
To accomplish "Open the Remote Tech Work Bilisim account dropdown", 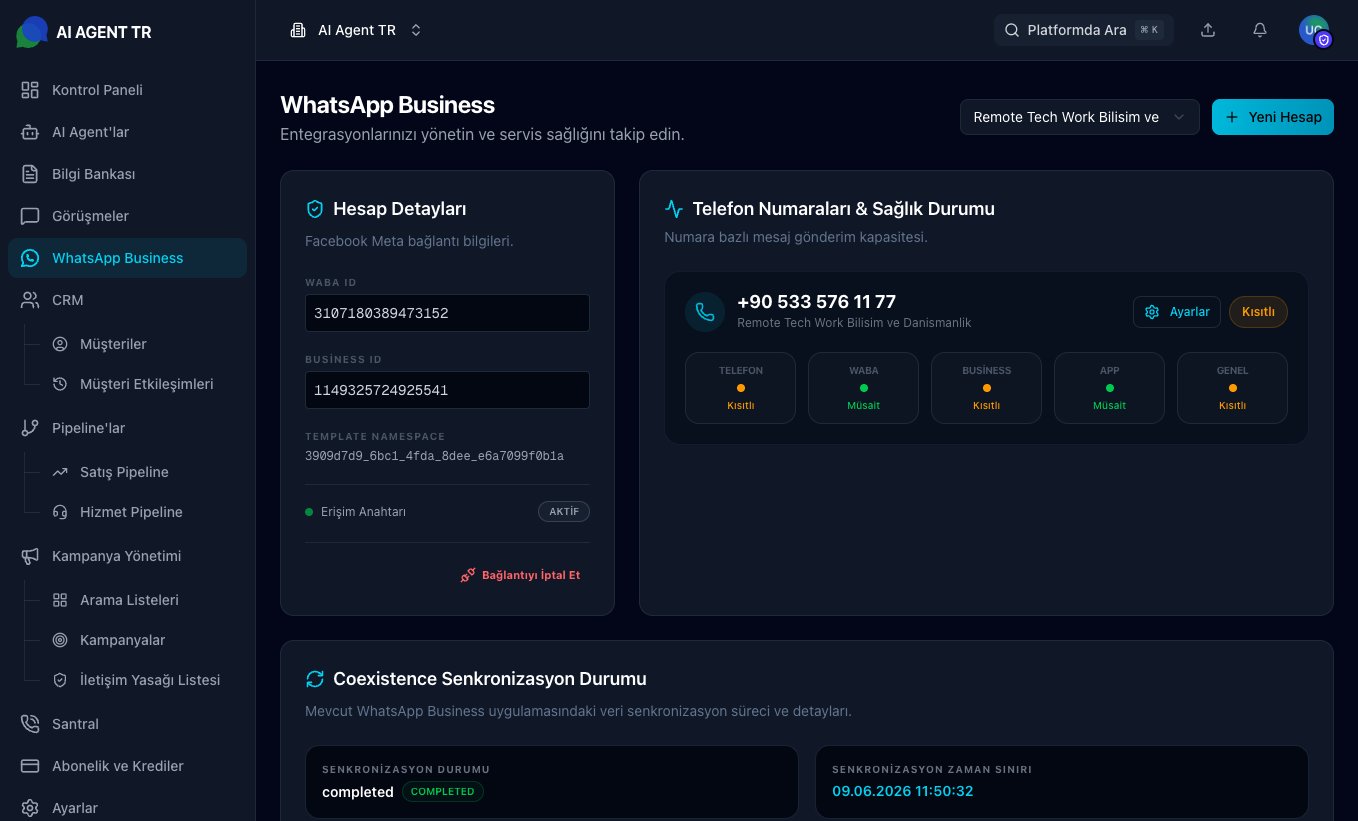I will coord(1080,117).
